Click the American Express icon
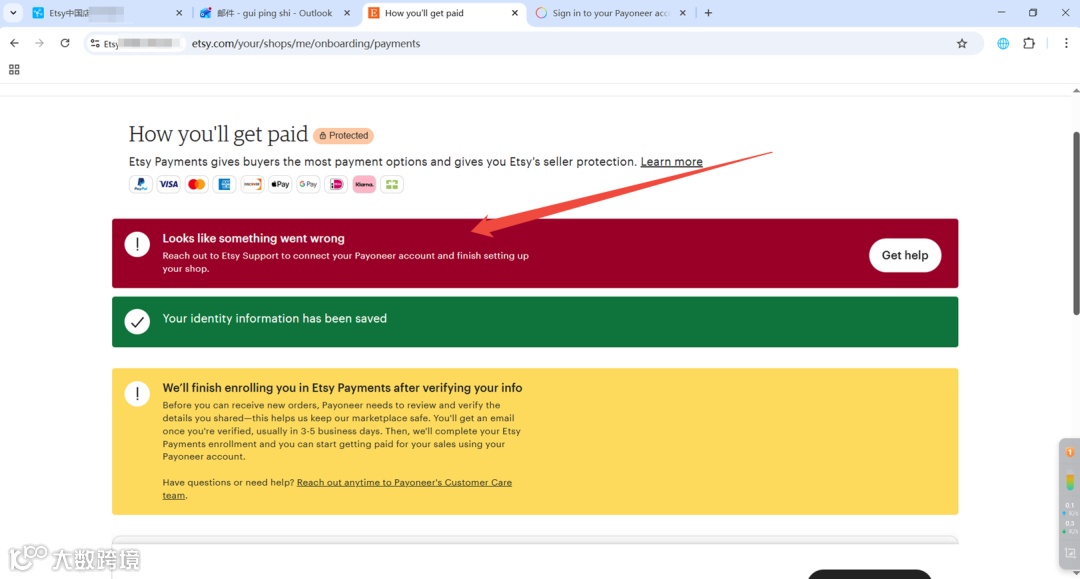Viewport: 1080px width, 579px height. point(225,184)
